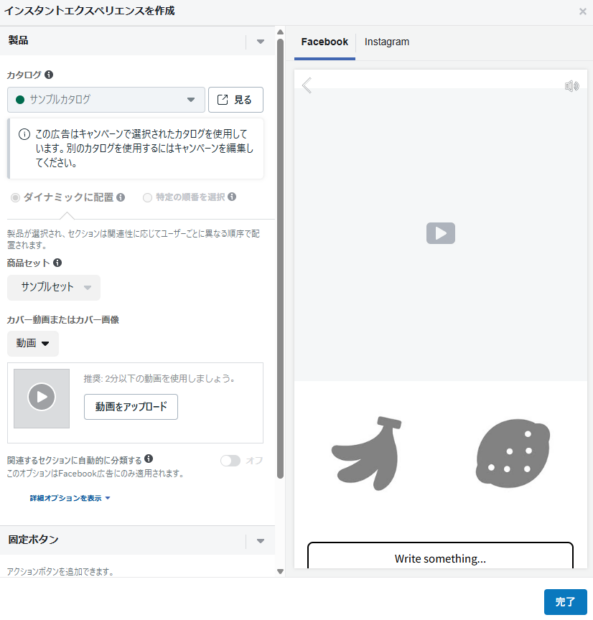Click the video placeholder thumbnail
This screenshot has width=593, height=620.
coord(42,398)
